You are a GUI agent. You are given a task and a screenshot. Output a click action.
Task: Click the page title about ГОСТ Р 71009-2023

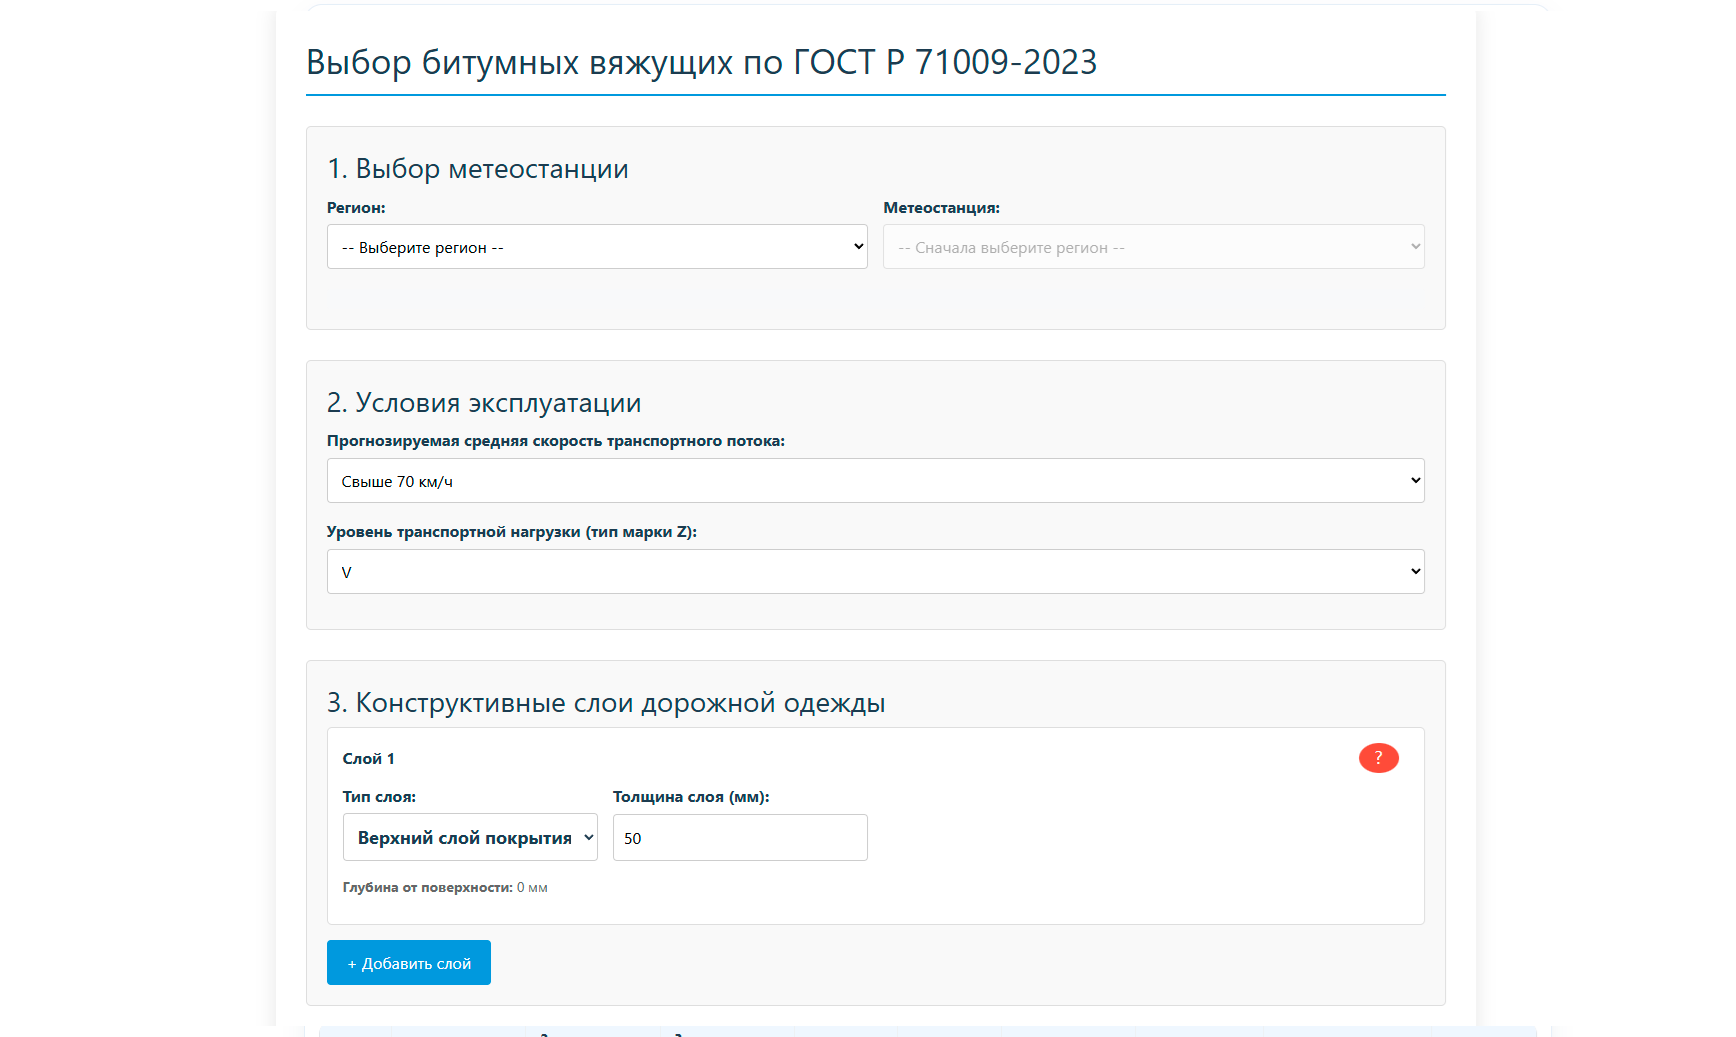click(701, 62)
